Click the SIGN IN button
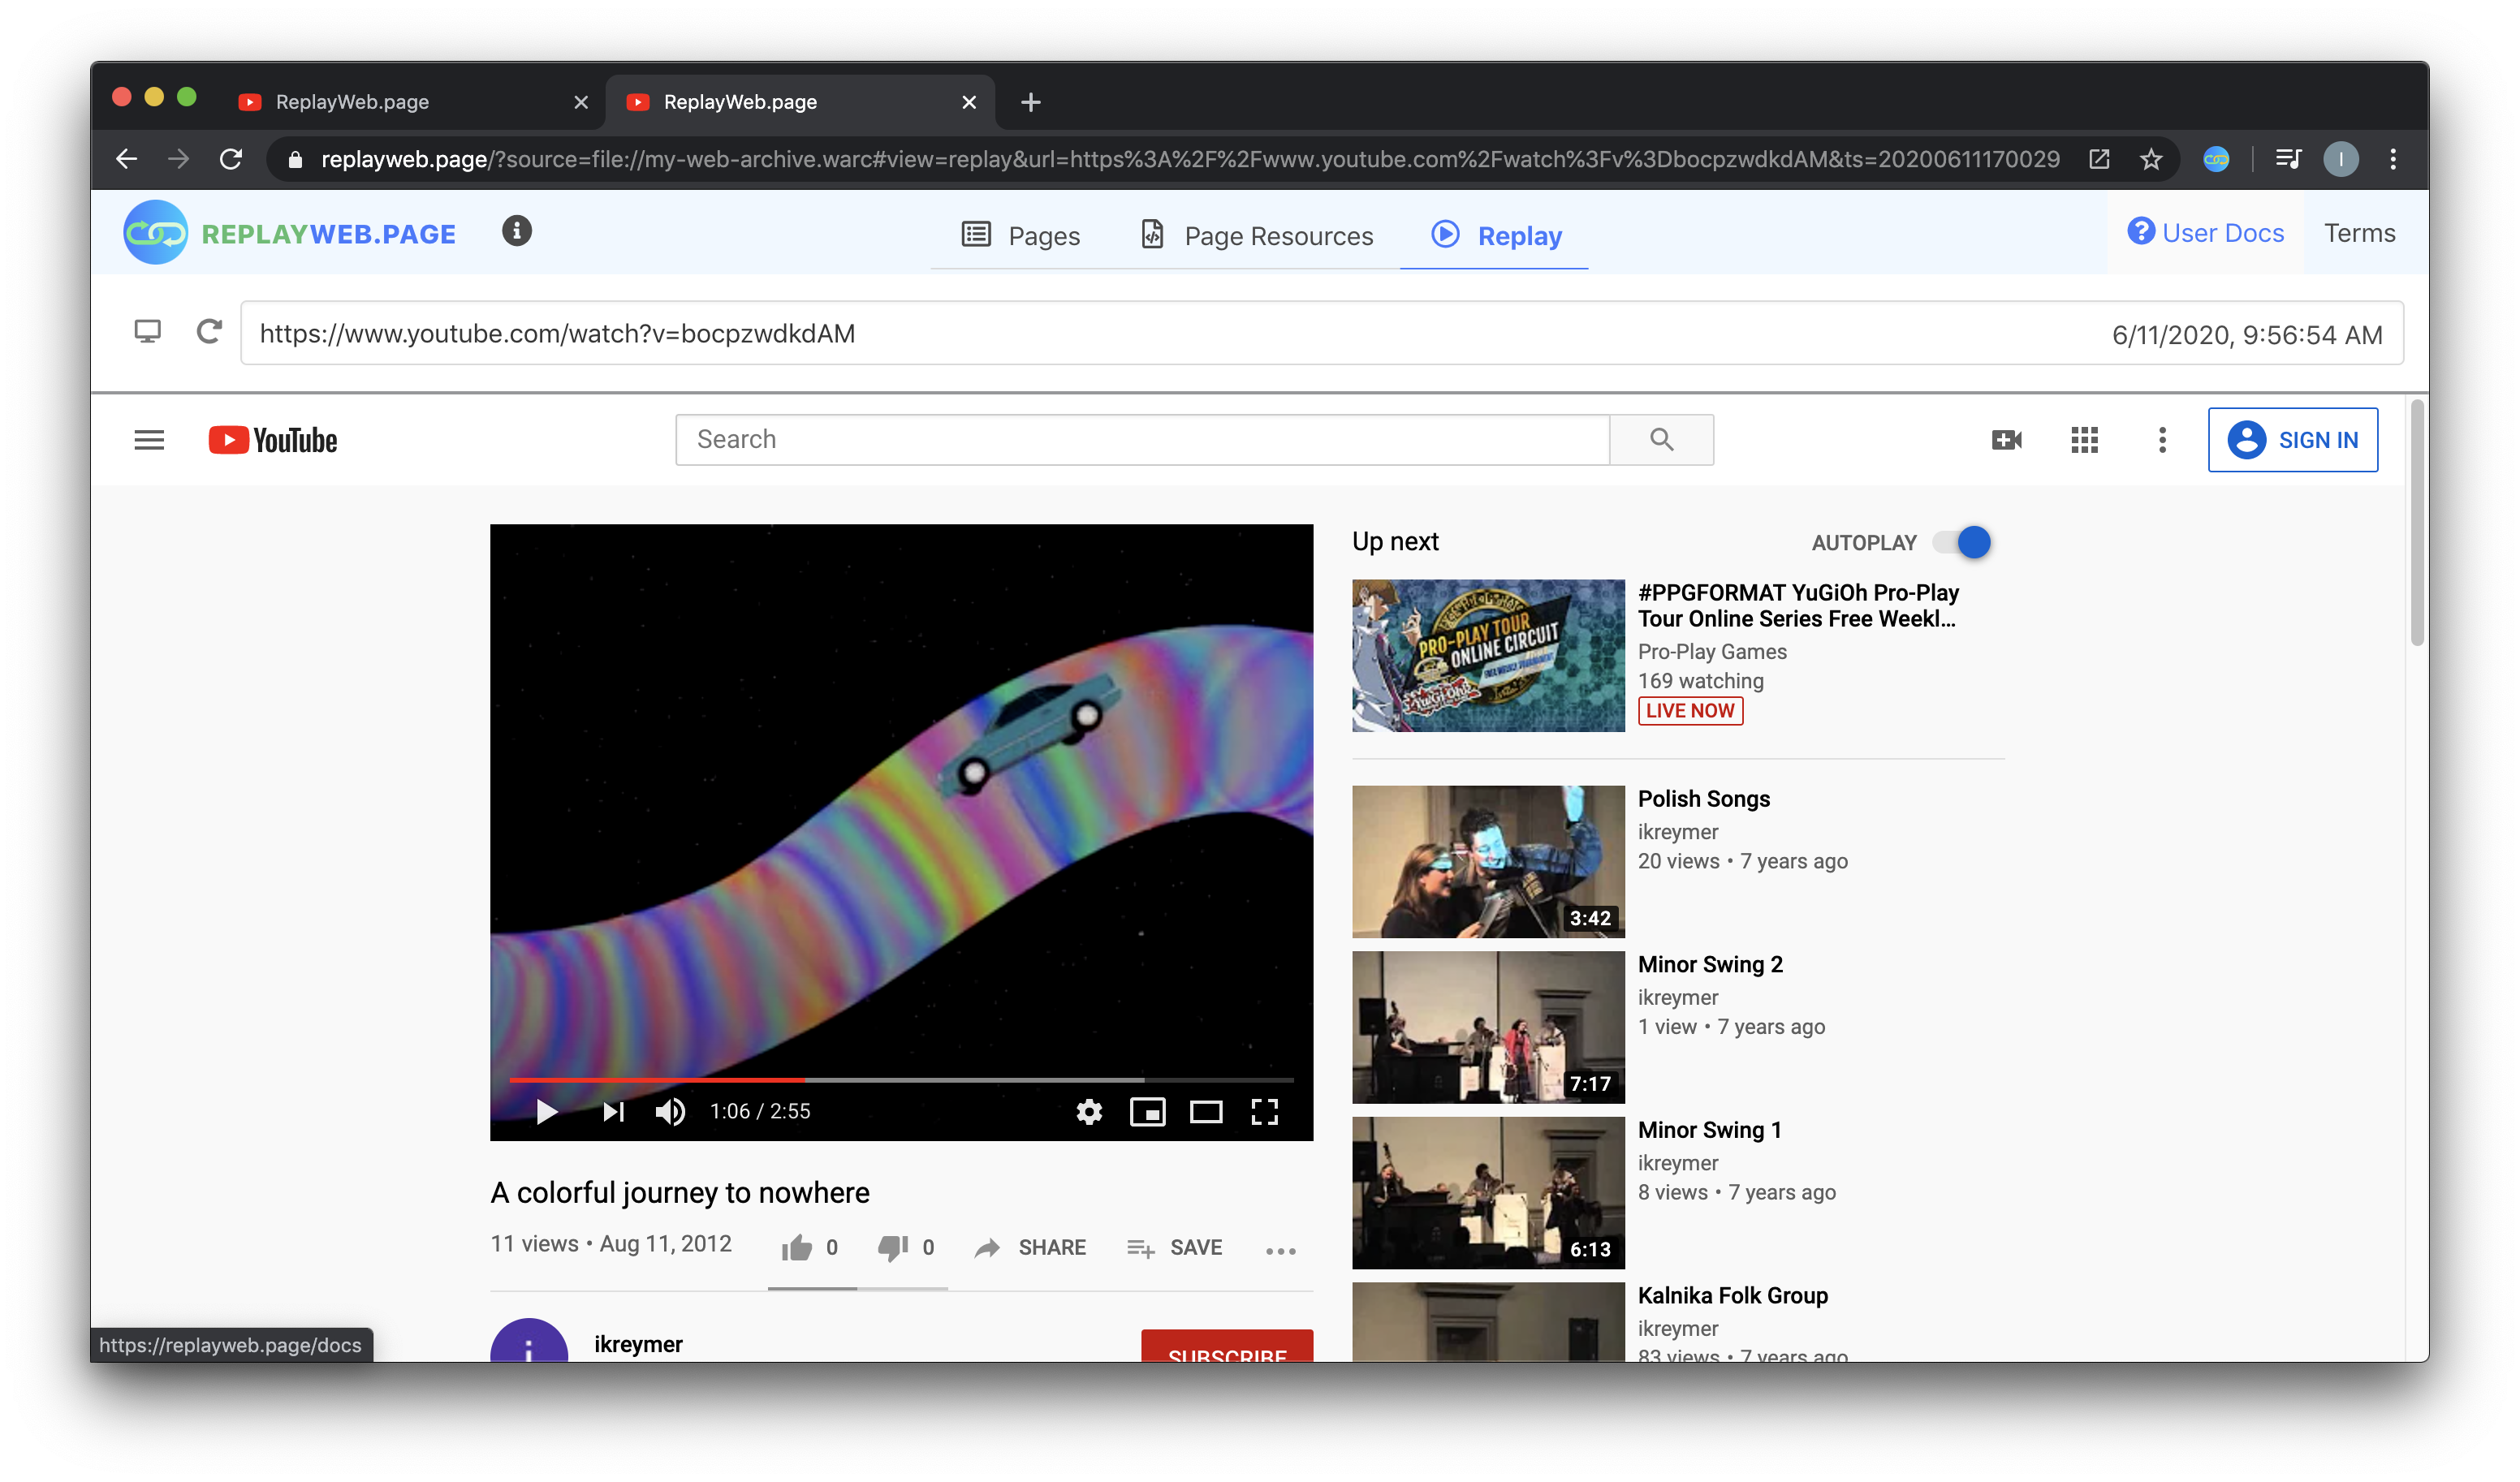The height and width of the screenshot is (1482, 2520). coord(2292,440)
